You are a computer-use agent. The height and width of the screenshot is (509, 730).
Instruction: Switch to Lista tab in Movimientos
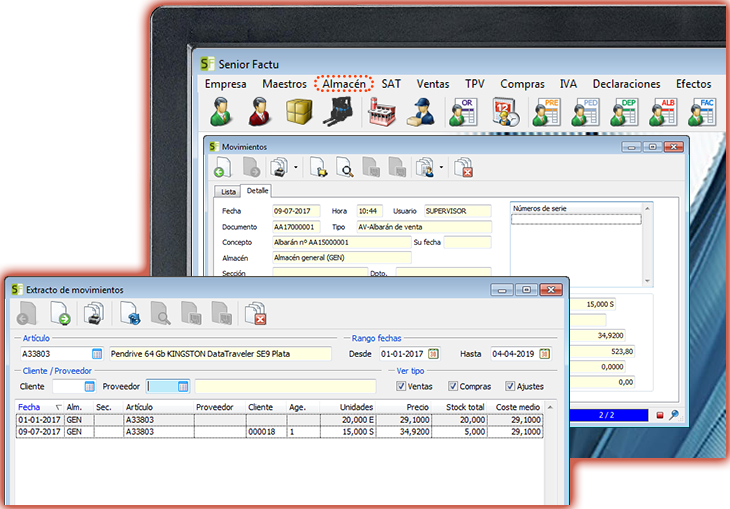tap(228, 192)
